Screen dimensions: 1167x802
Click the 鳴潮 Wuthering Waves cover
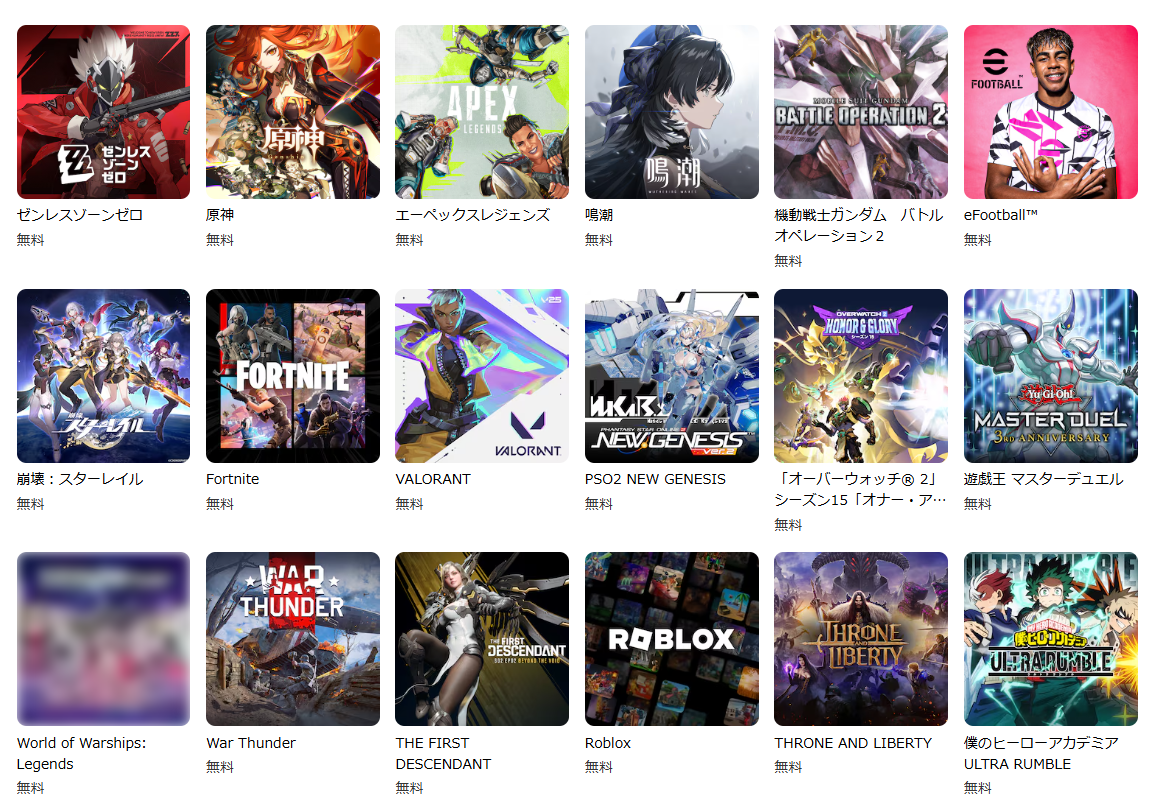pyautogui.click(x=671, y=112)
